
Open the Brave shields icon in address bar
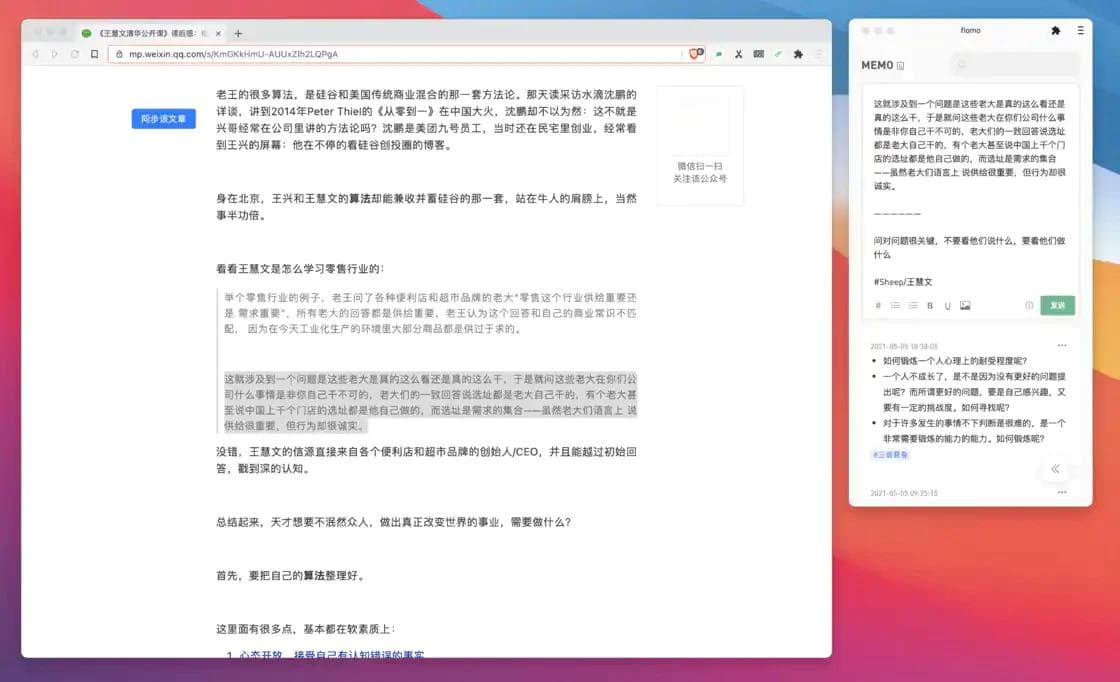pos(696,54)
